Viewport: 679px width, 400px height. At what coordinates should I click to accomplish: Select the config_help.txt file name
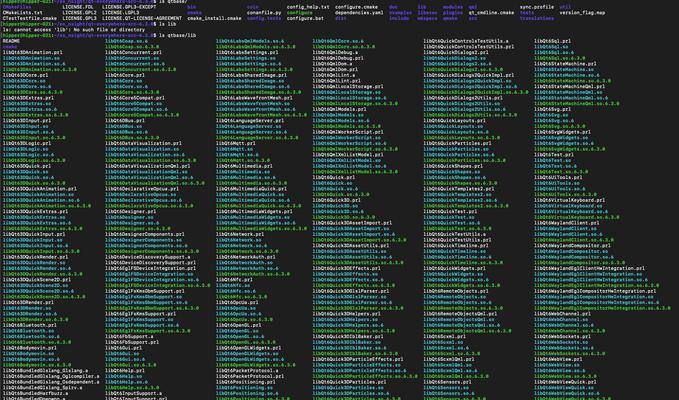click(308, 7)
